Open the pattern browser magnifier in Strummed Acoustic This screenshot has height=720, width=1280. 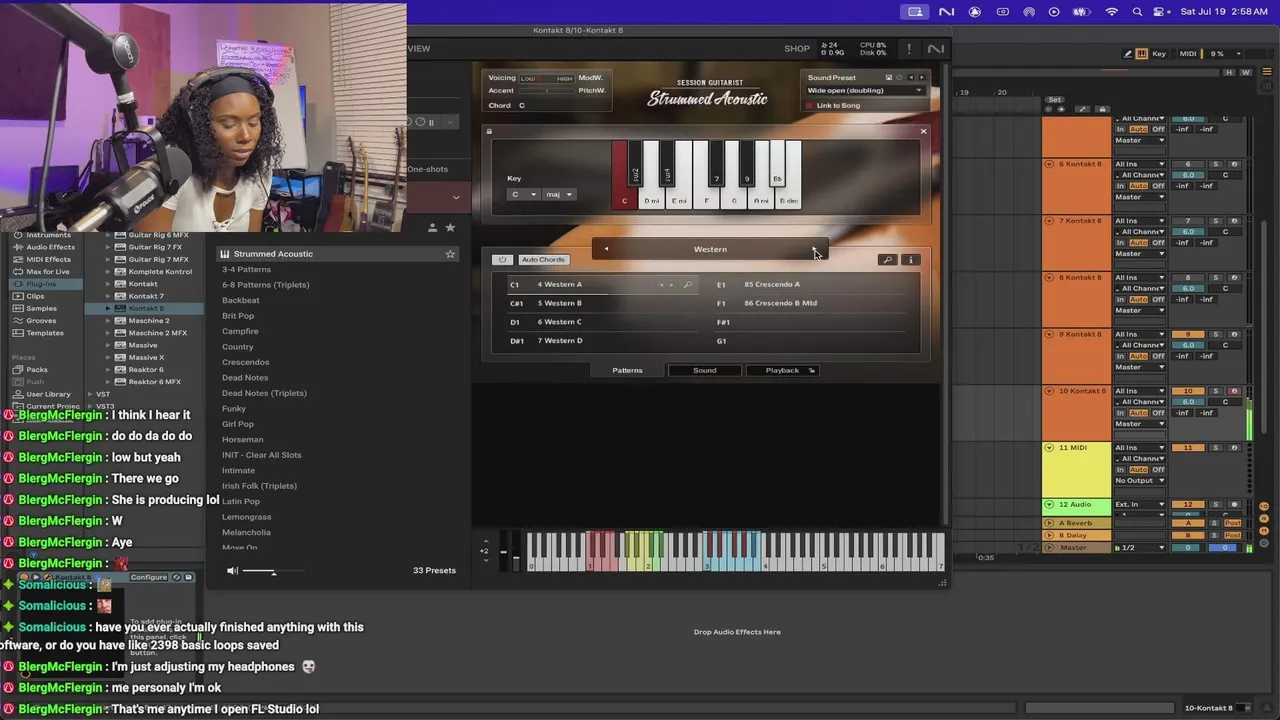pos(887,260)
